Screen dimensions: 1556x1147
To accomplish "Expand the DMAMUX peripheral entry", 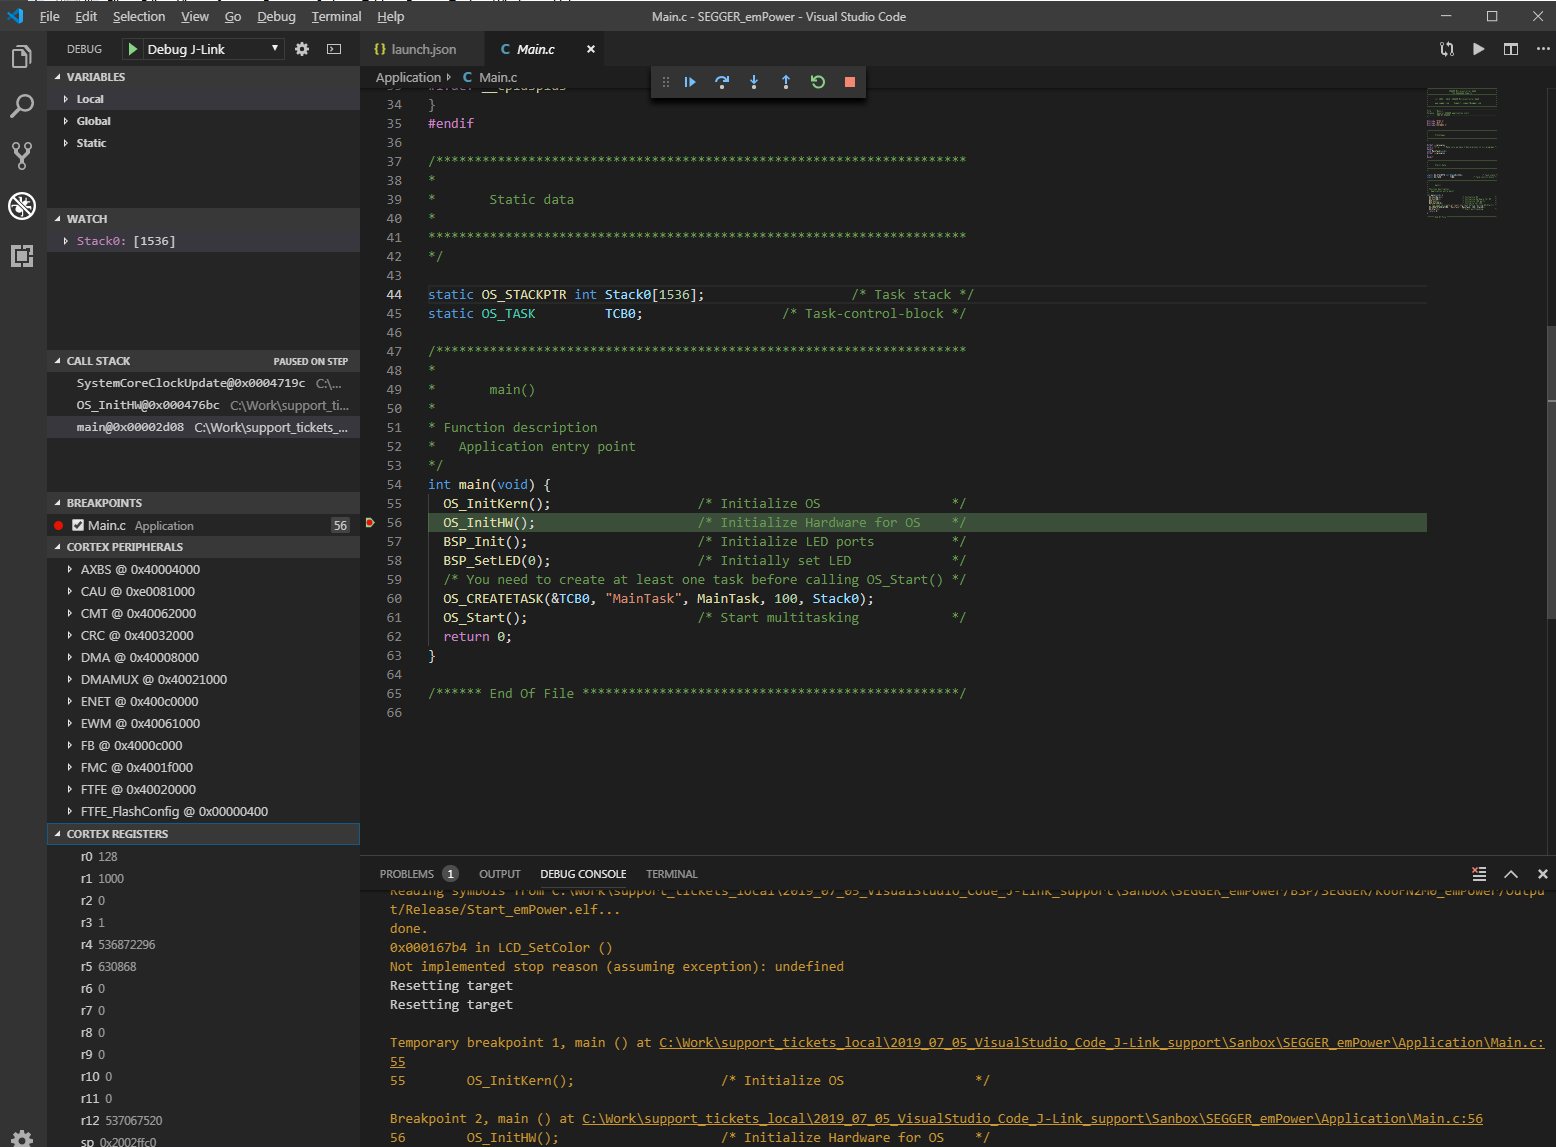I will coord(153,679).
